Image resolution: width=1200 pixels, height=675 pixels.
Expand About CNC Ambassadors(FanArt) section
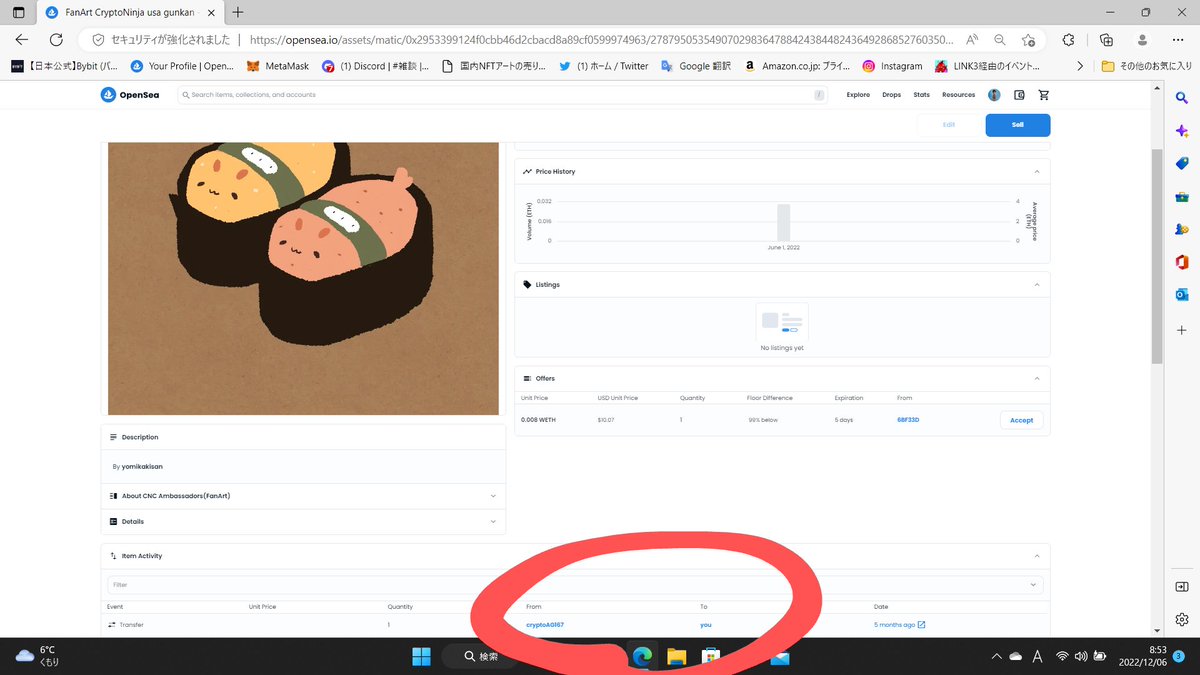[303, 496]
